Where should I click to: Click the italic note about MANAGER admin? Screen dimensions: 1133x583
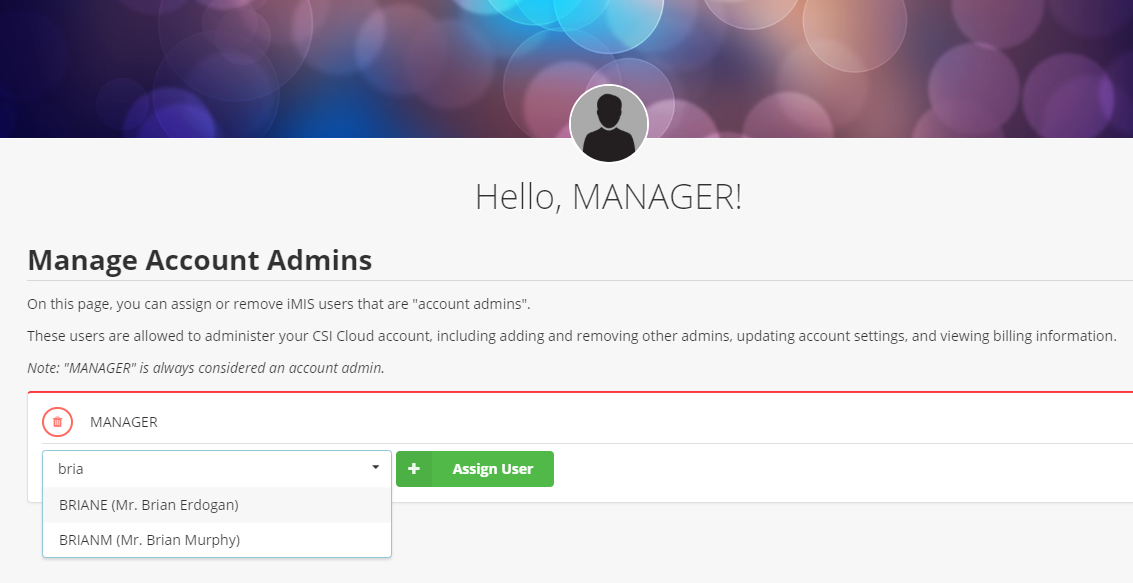tap(206, 368)
